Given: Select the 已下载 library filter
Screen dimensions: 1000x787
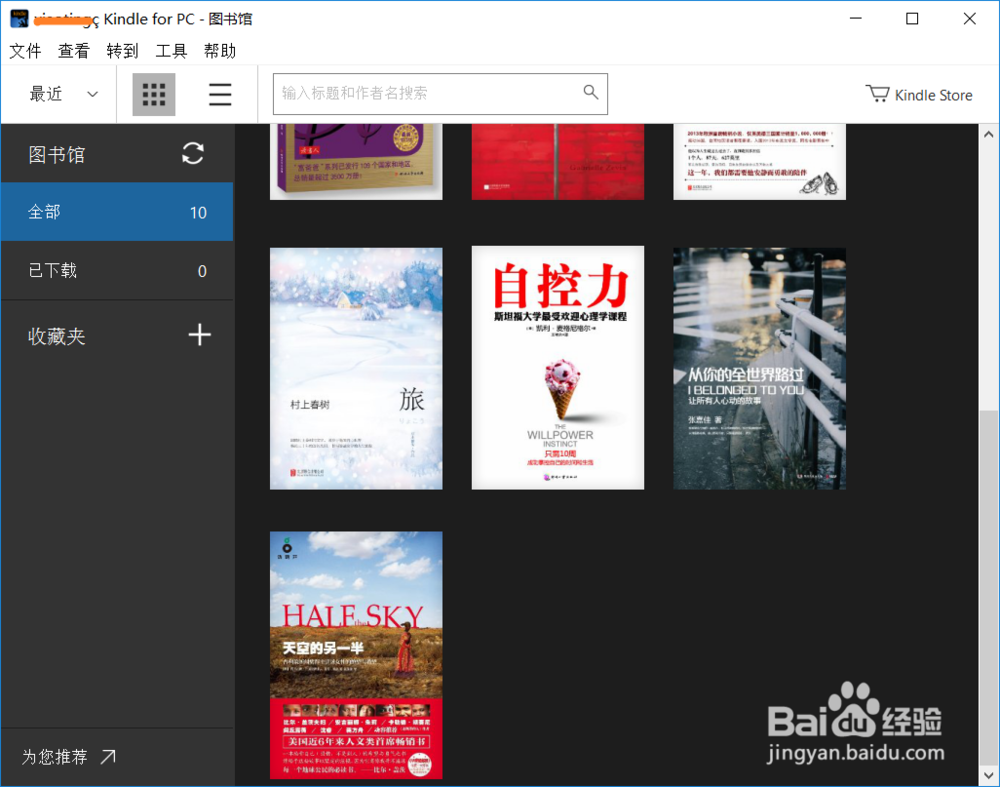Looking at the screenshot, I should point(117,270).
